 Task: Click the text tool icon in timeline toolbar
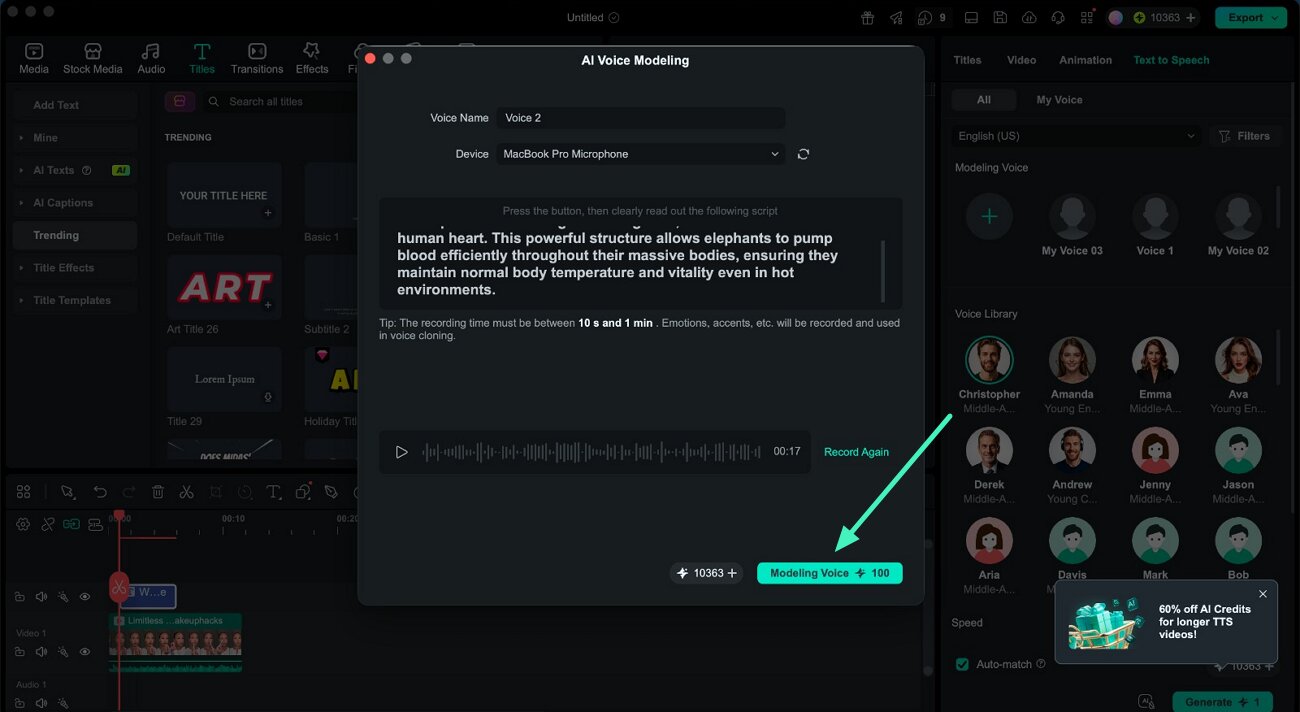[273, 492]
